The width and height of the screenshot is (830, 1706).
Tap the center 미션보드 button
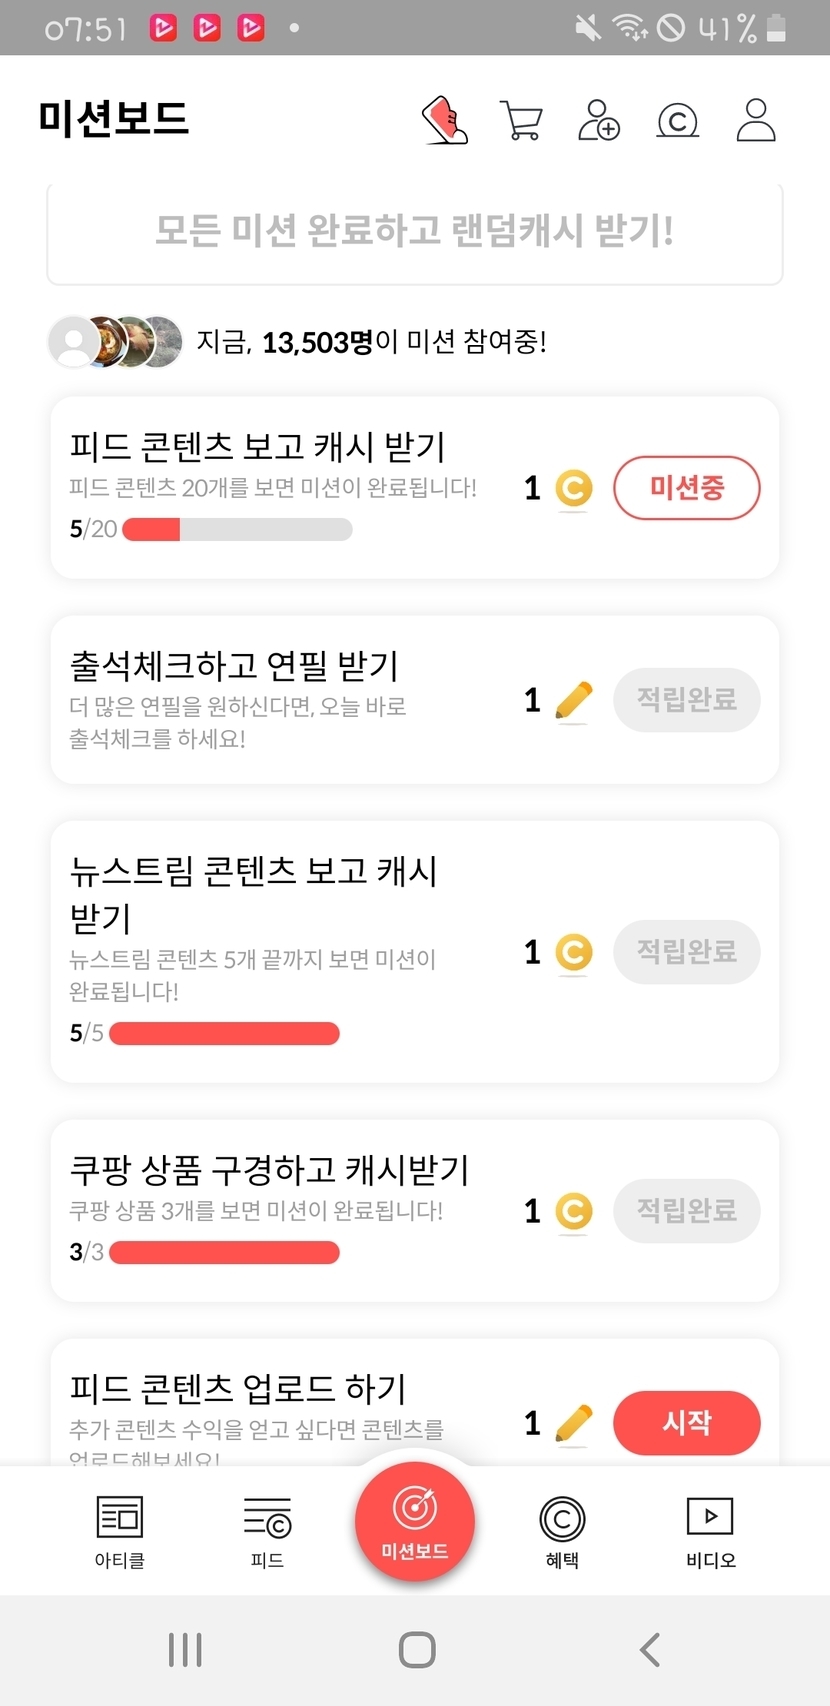(x=415, y=1520)
